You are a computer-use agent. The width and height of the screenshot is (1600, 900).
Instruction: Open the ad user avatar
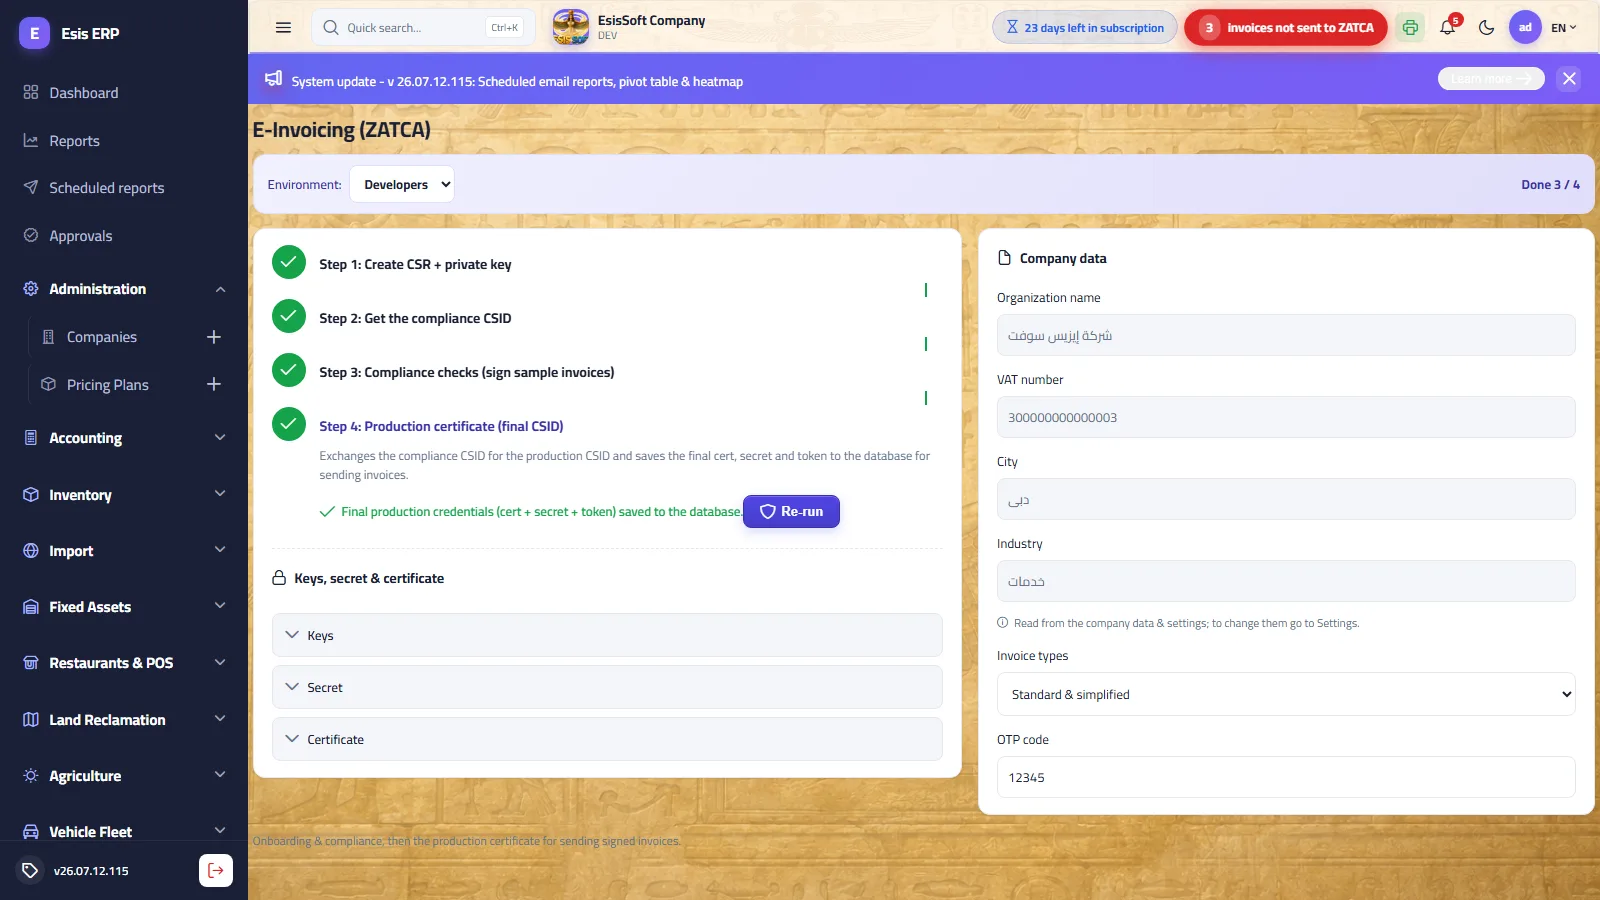coord(1525,28)
